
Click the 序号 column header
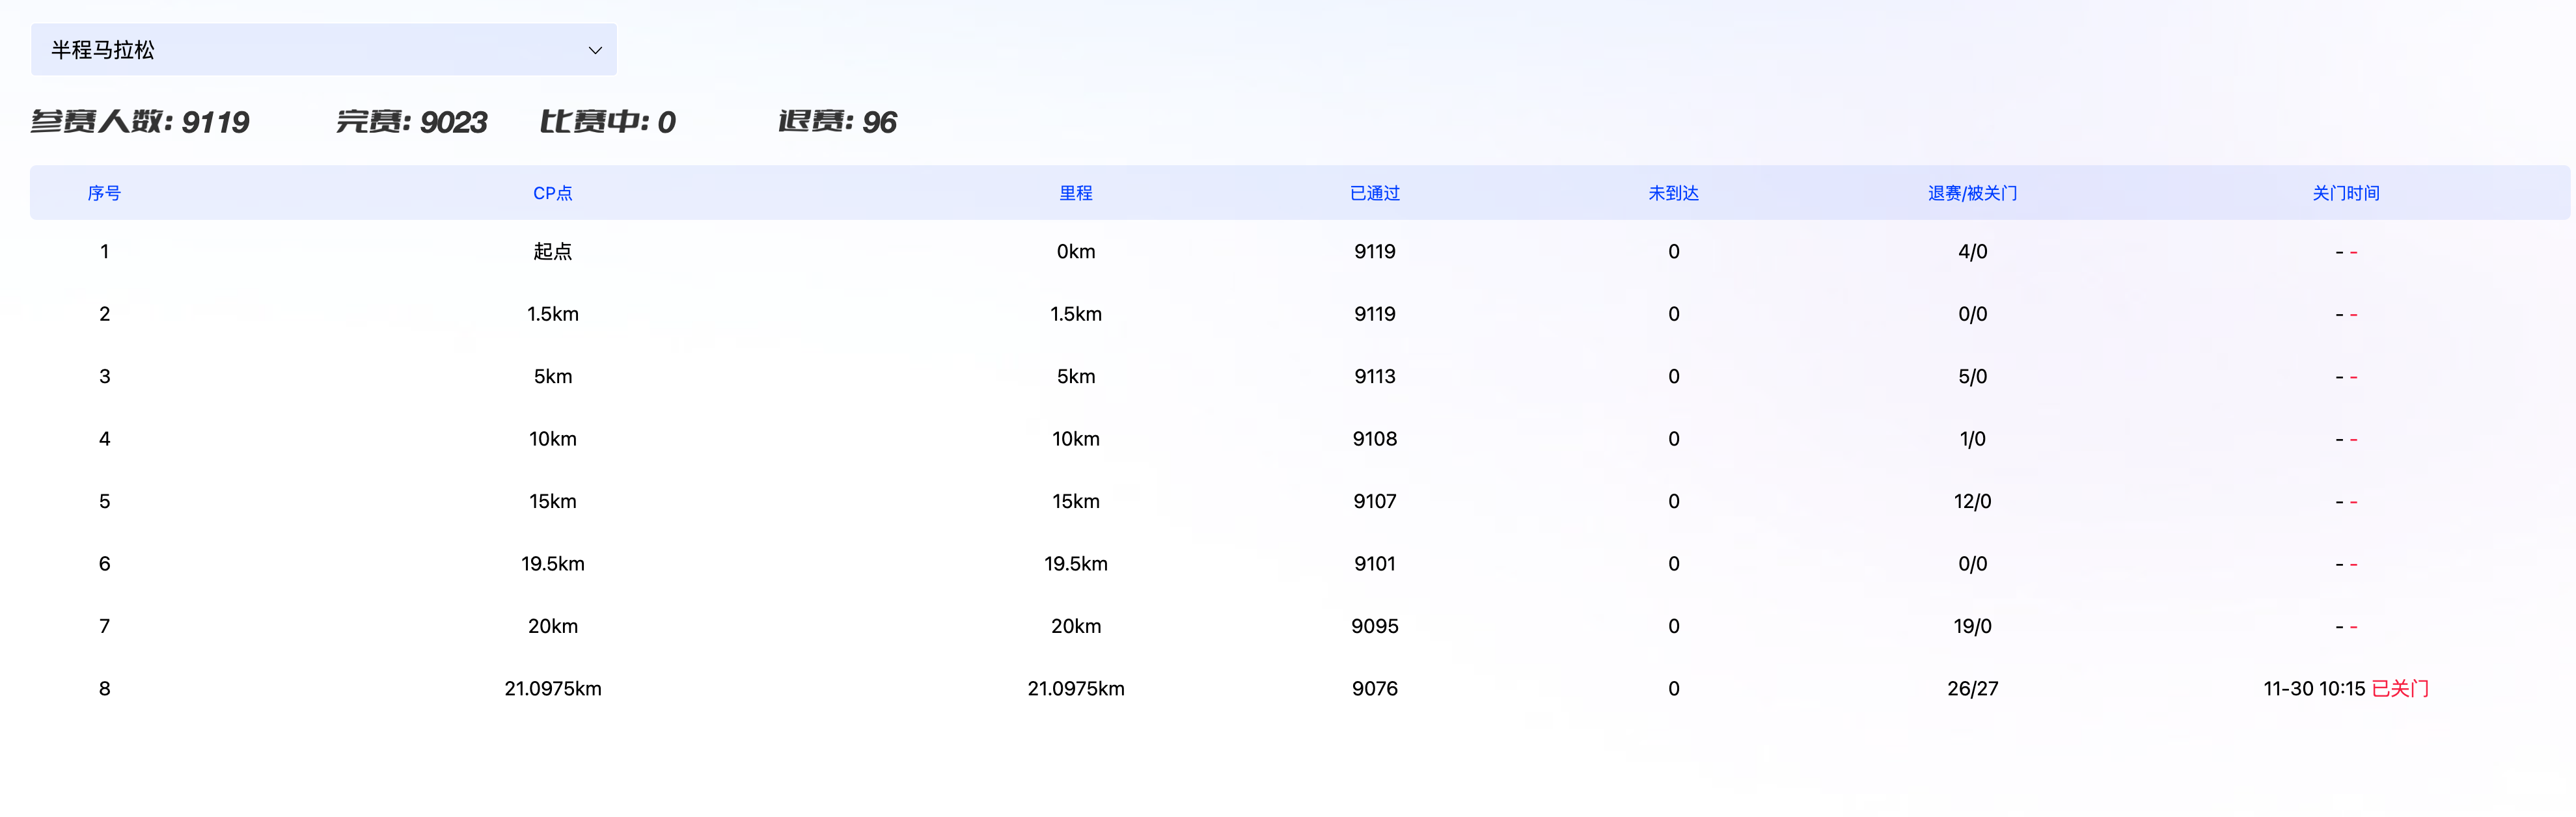pos(104,193)
